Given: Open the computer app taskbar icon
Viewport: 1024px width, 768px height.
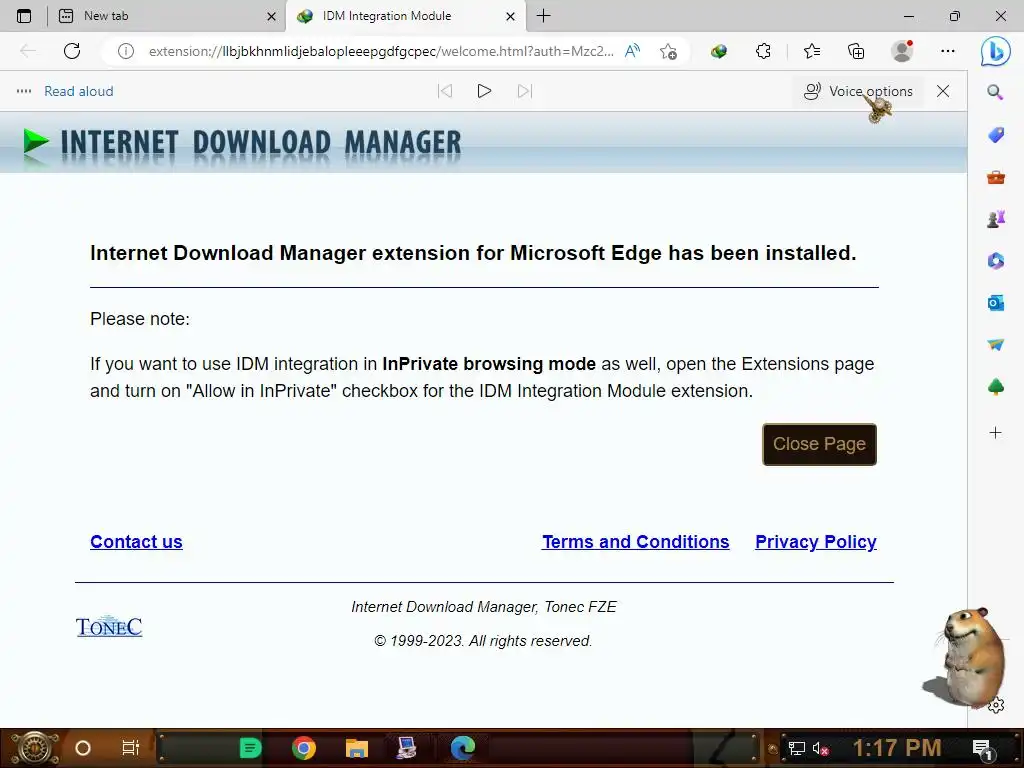Looking at the screenshot, I should tap(406, 748).
